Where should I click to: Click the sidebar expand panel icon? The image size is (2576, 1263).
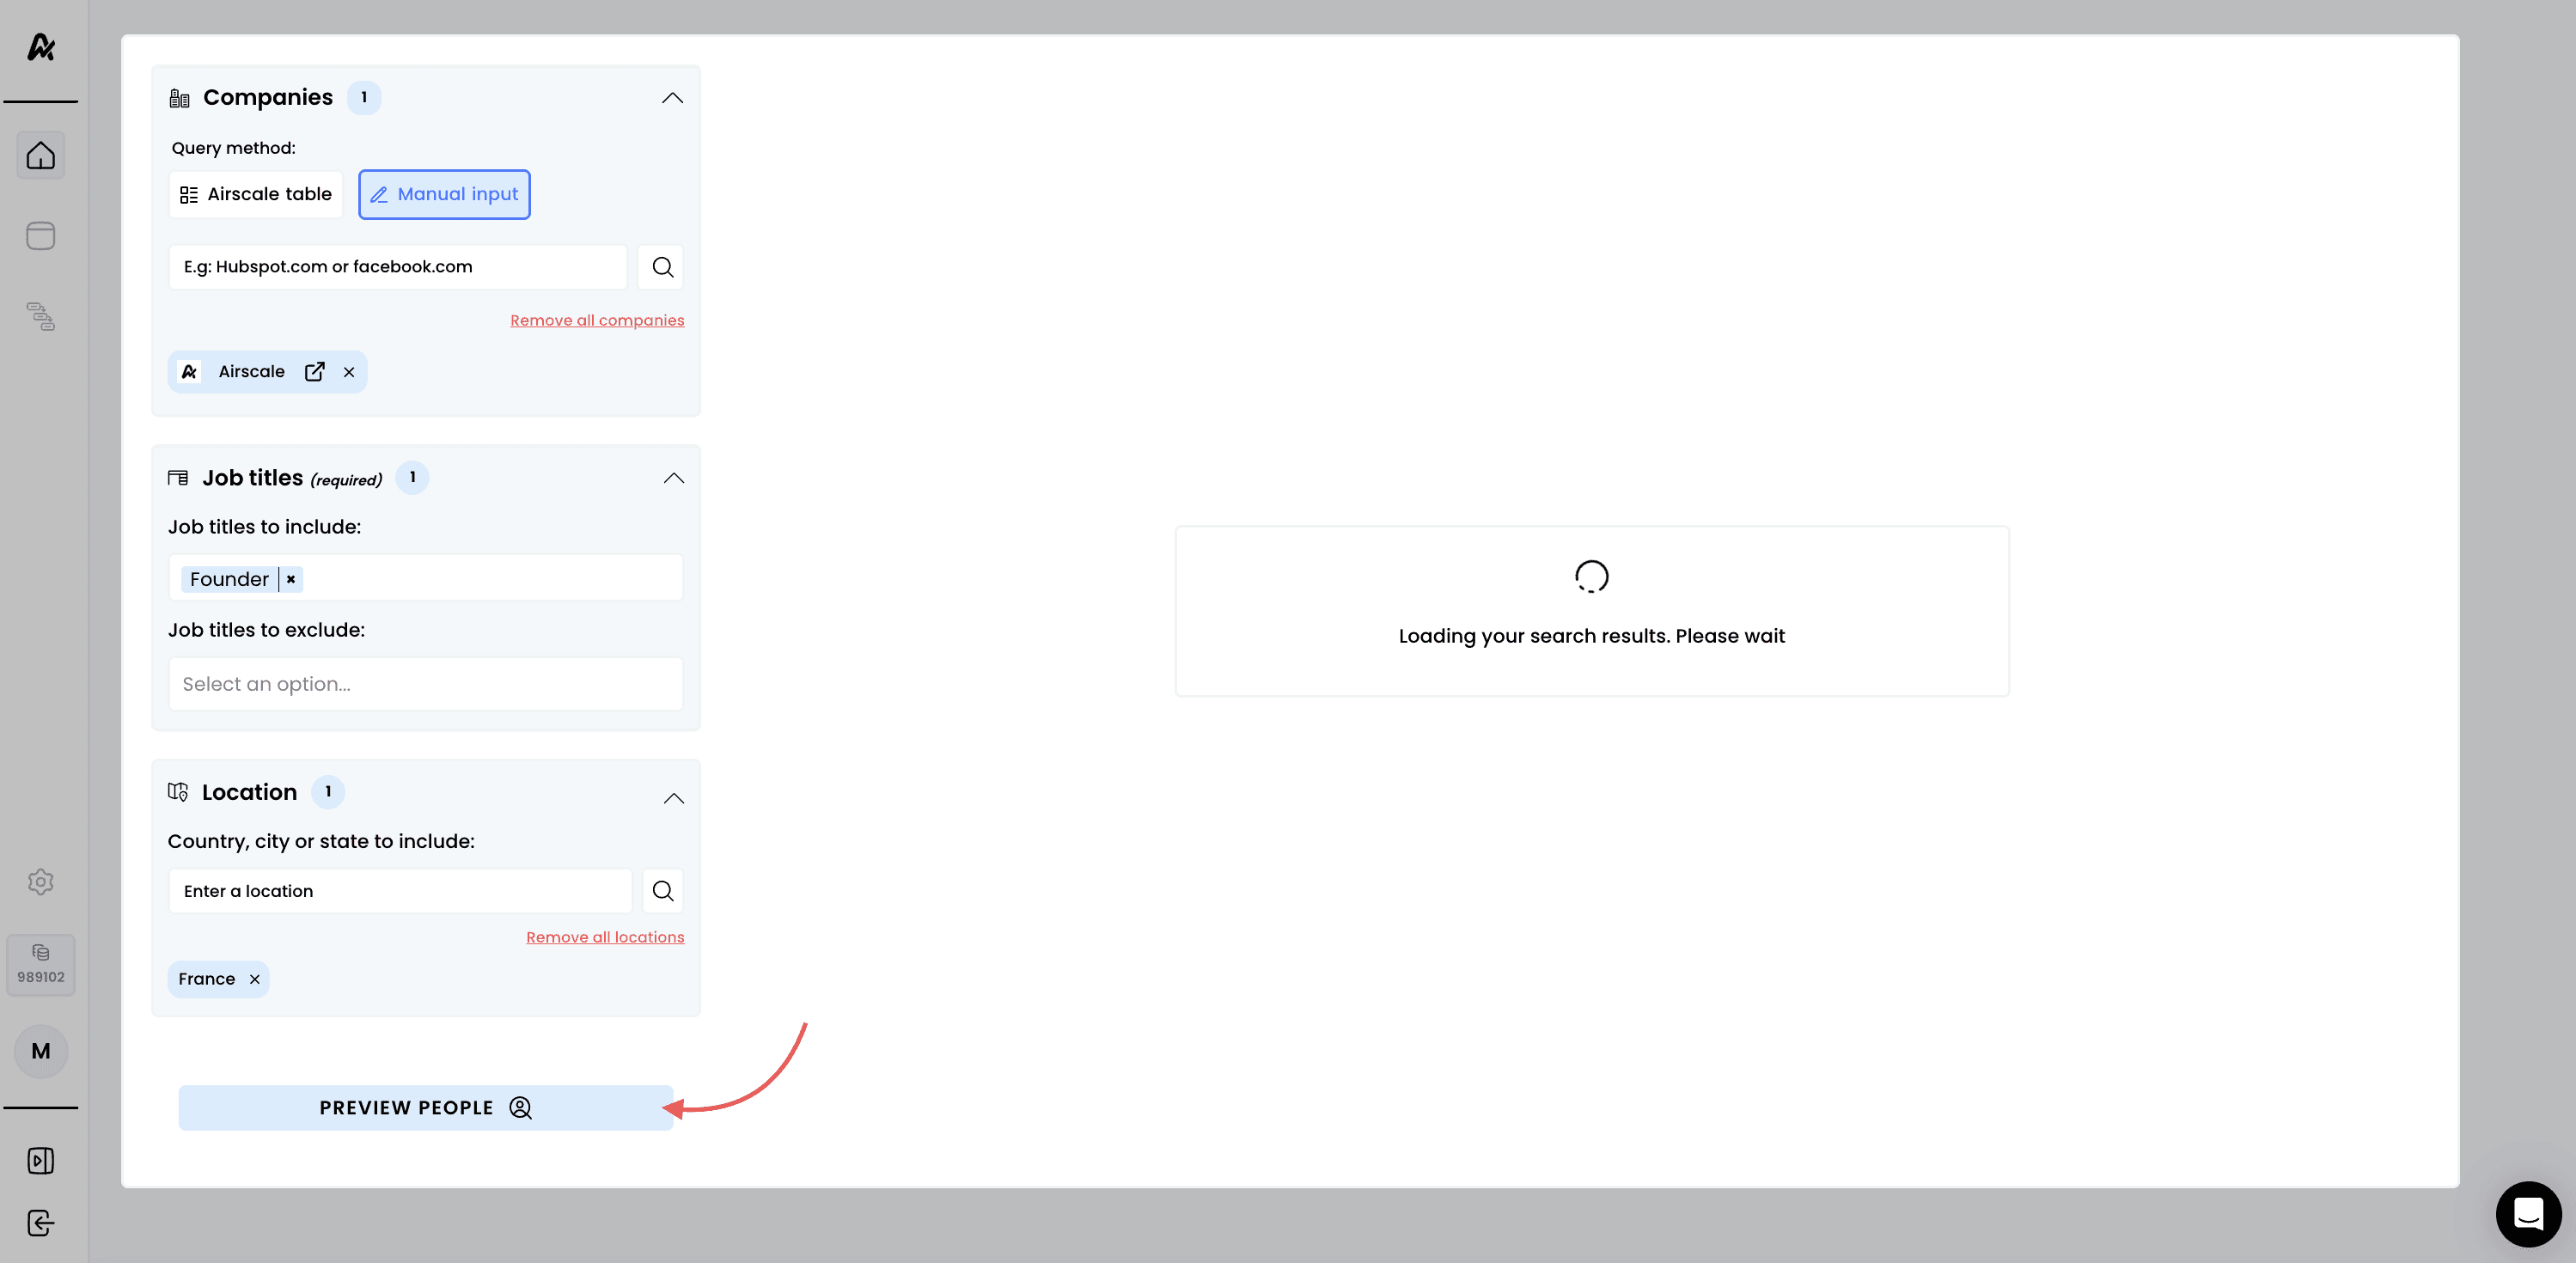click(x=41, y=1160)
